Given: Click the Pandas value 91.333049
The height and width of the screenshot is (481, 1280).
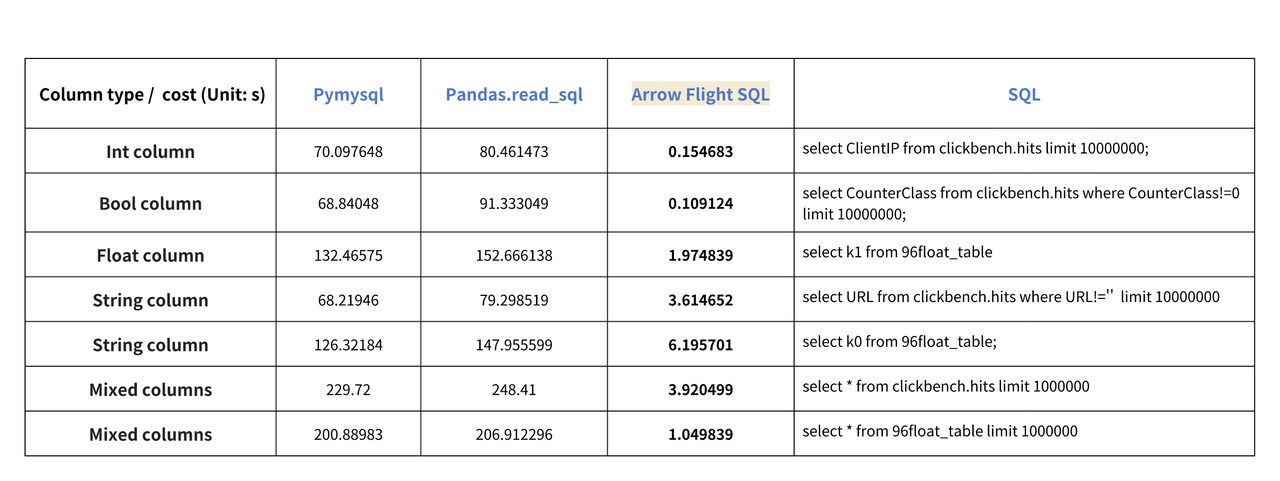Looking at the screenshot, I should click(514, 203).
